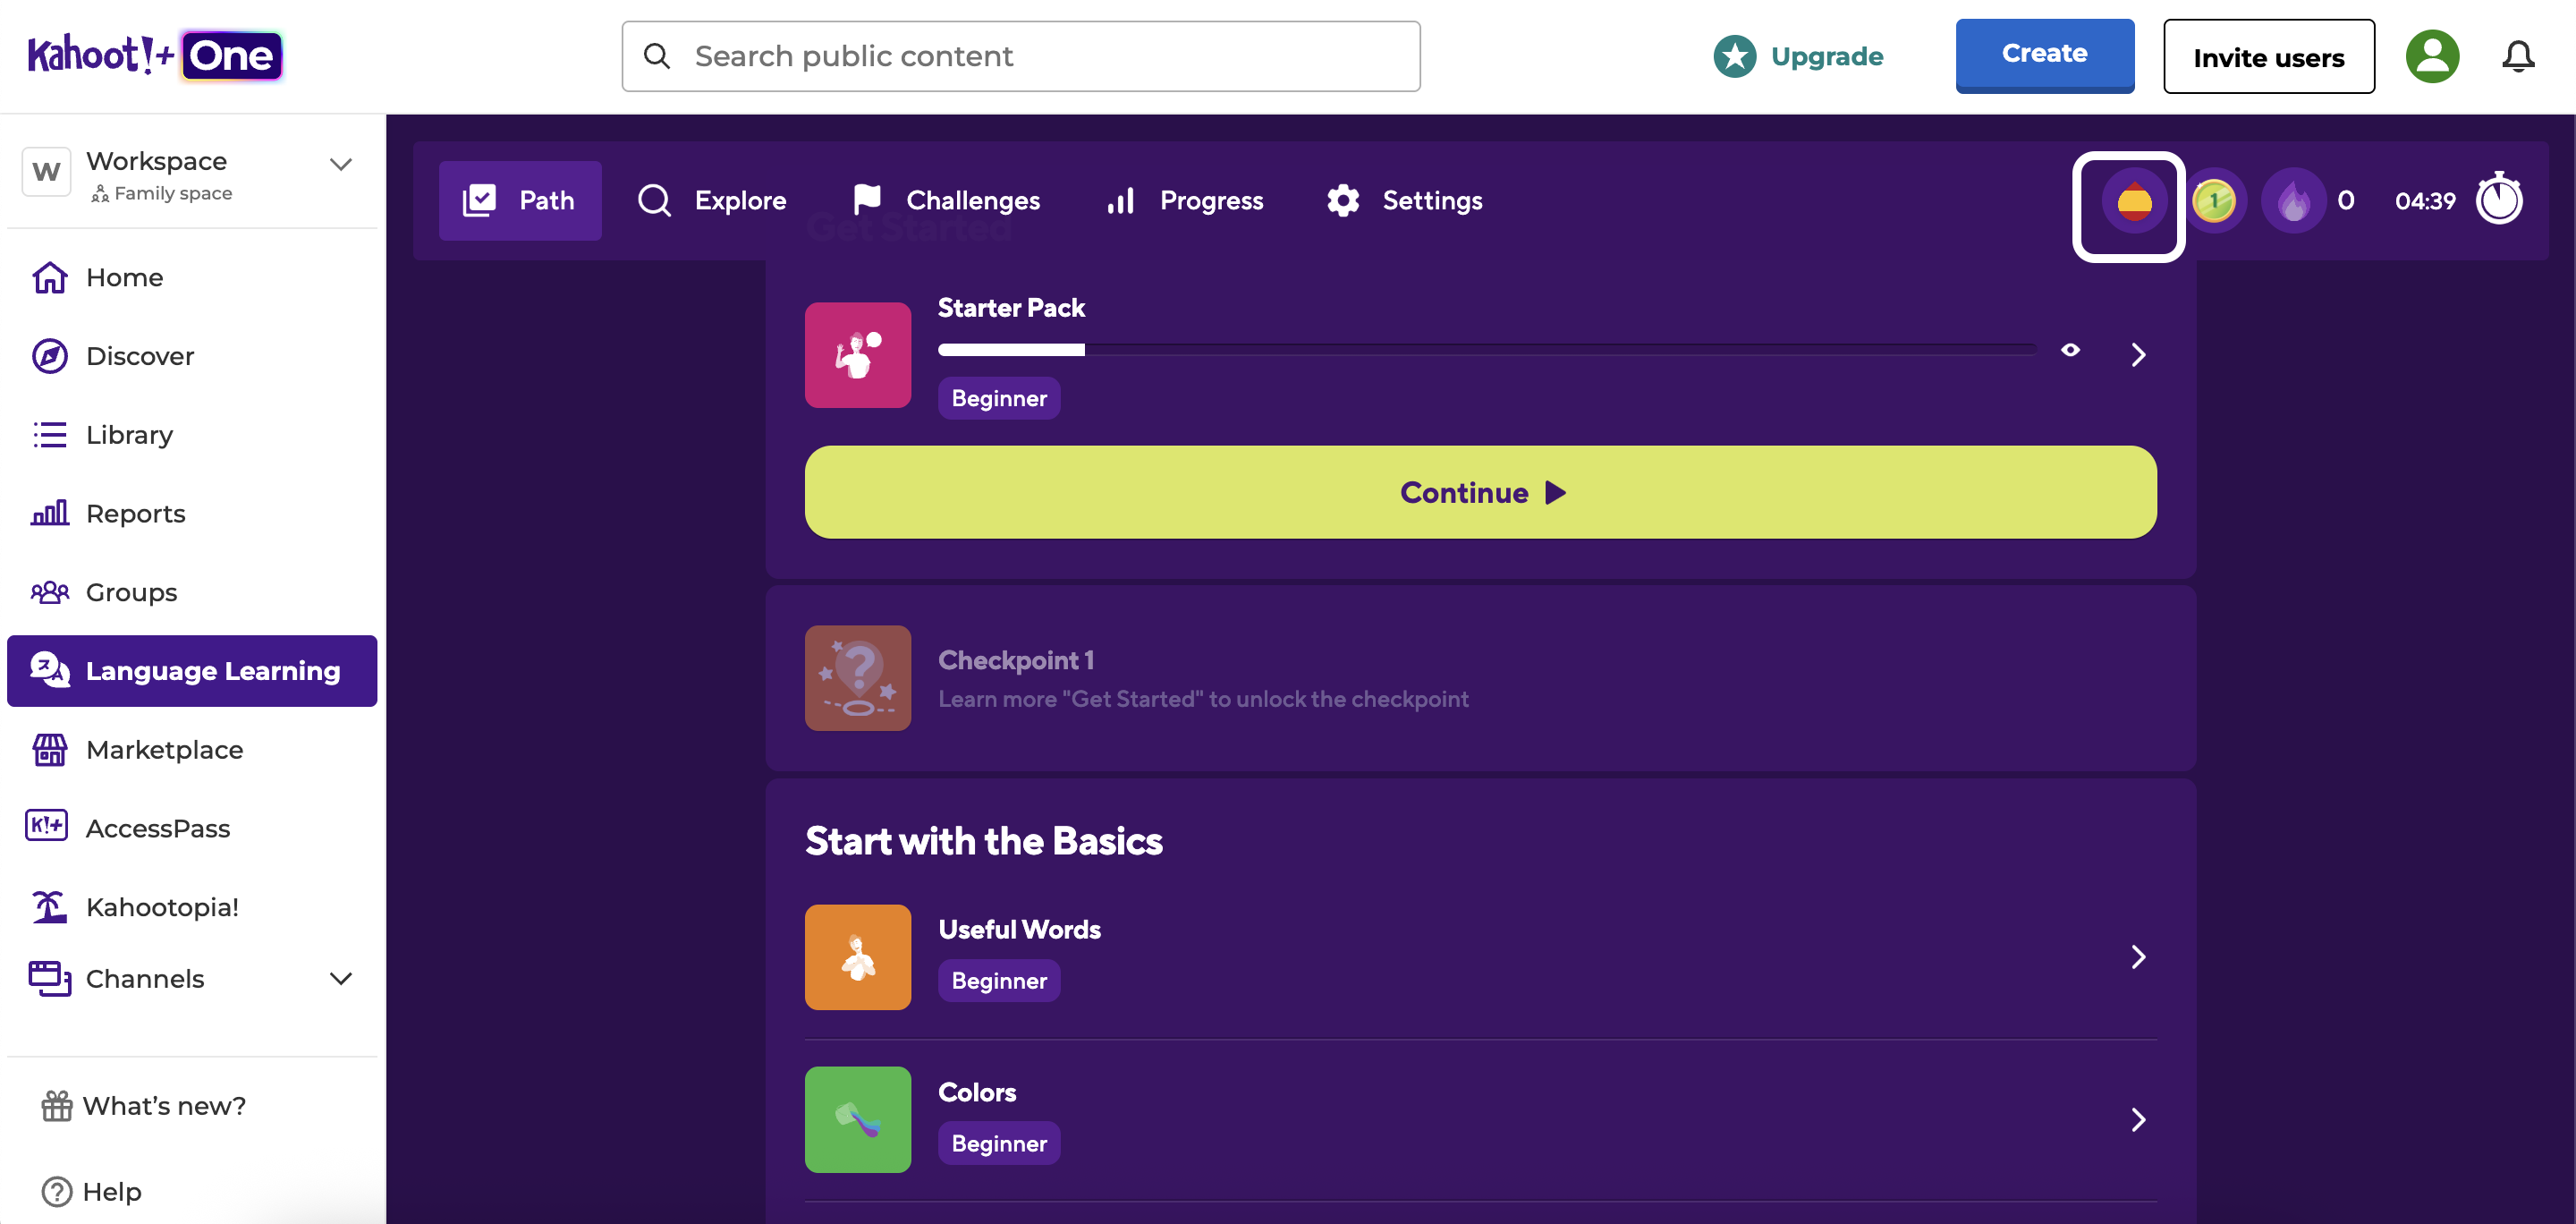
Task: Click the streak count 0
Action: coord(2346,201)
